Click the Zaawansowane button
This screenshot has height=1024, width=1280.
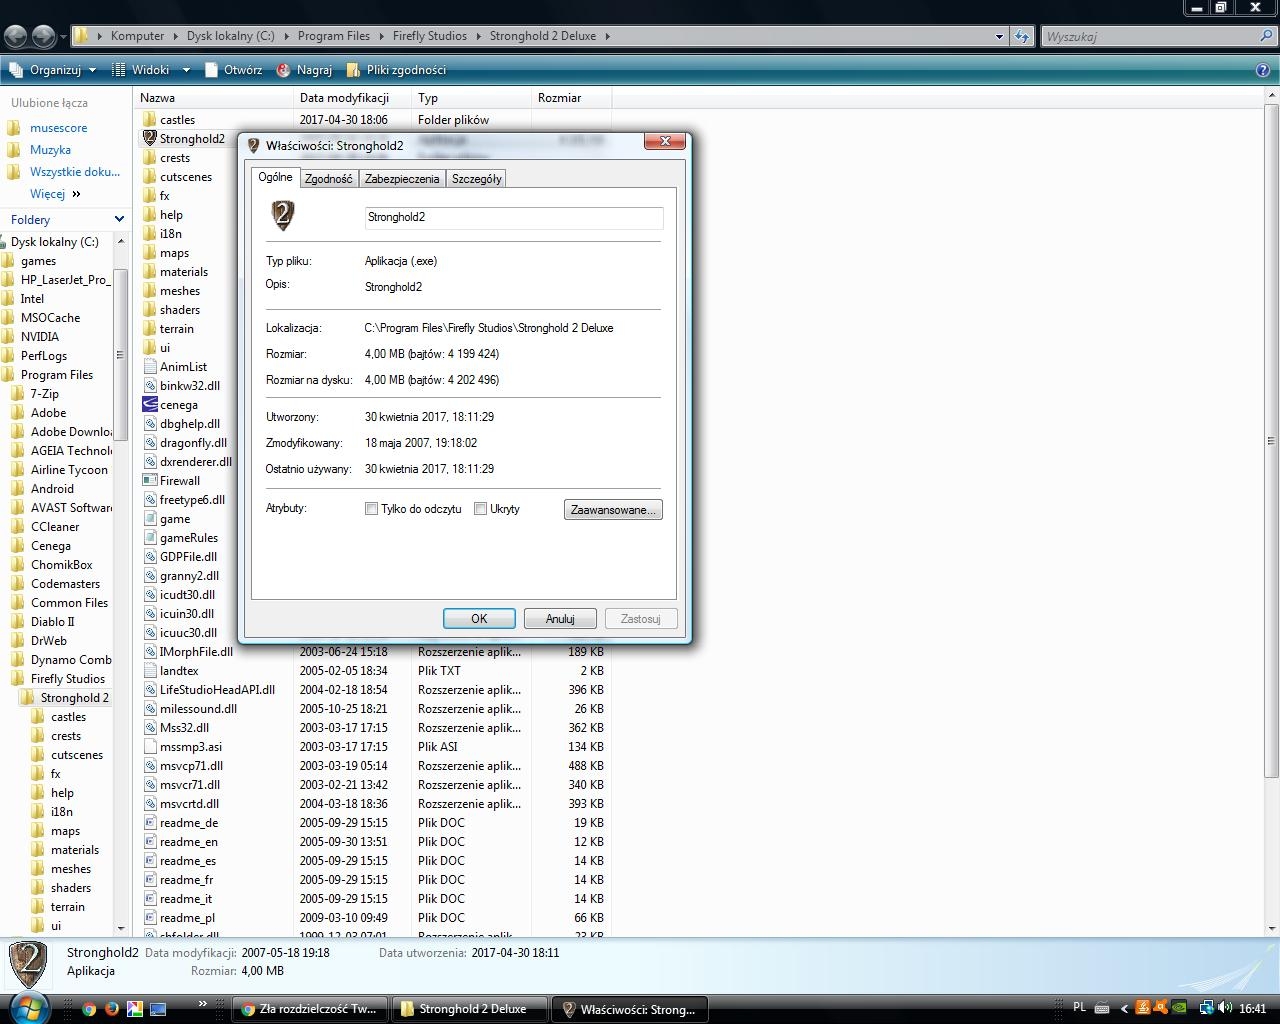click(613, 510)
